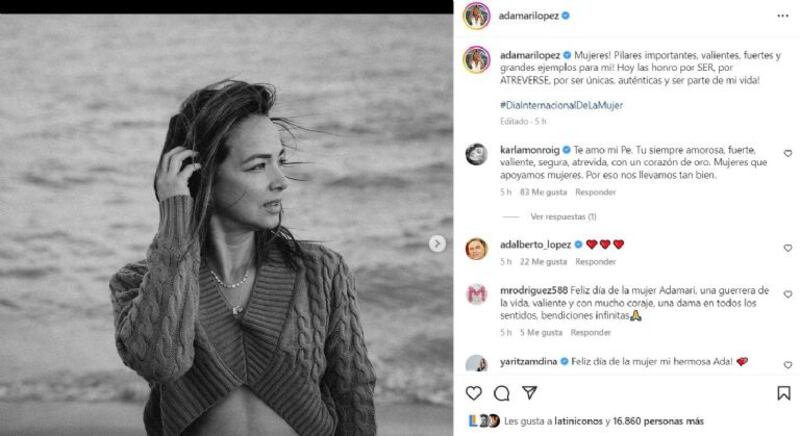Save post with the bookmark icon
The image size is (800, 436).
click(x=783, y=393)
